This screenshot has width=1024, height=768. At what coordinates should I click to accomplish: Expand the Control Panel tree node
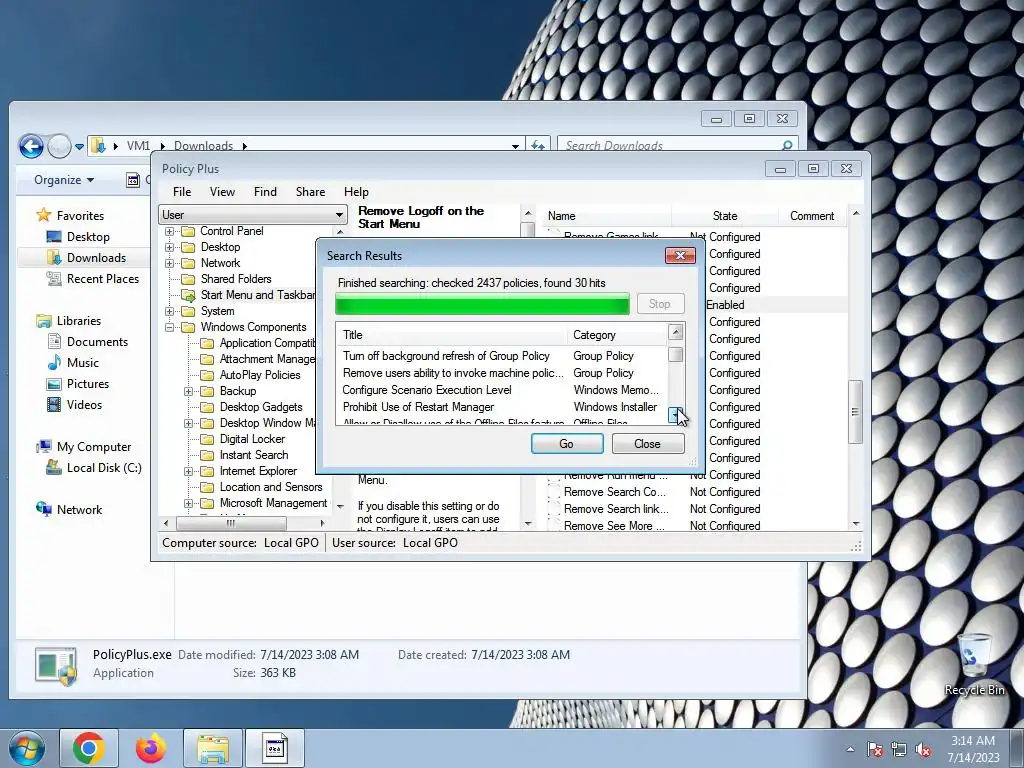tap(170, 231)
